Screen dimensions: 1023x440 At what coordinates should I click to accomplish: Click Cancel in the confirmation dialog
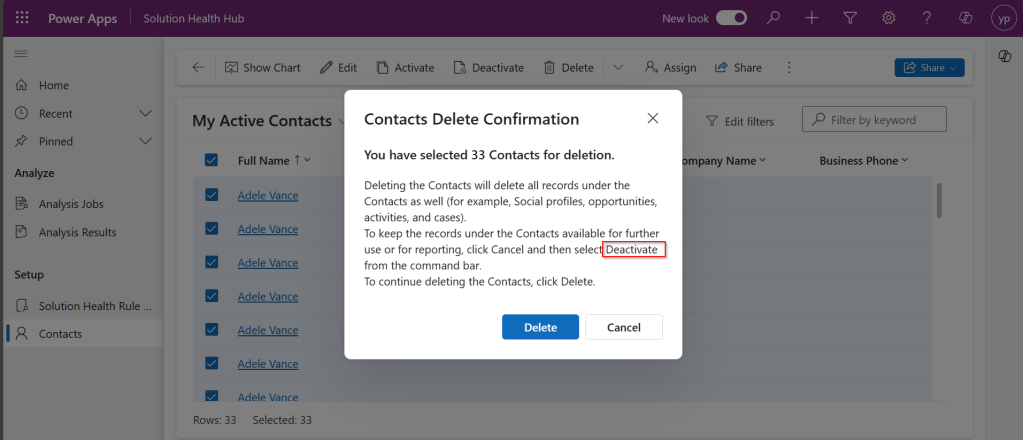tap(623, 327)
